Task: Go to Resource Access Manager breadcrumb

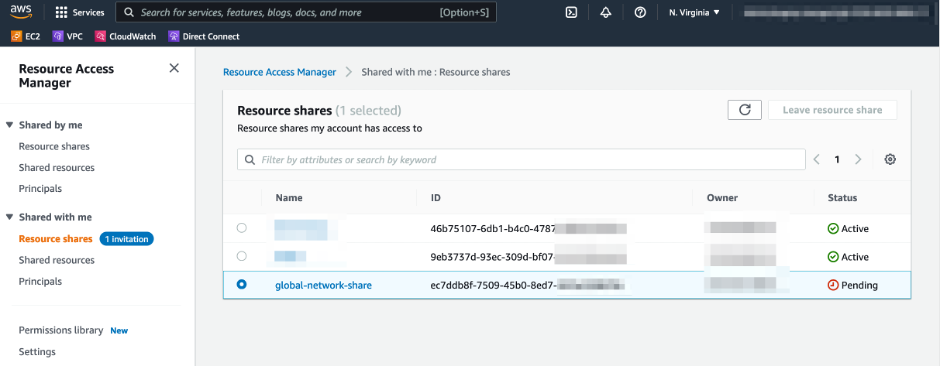Action: pos(280,72)
